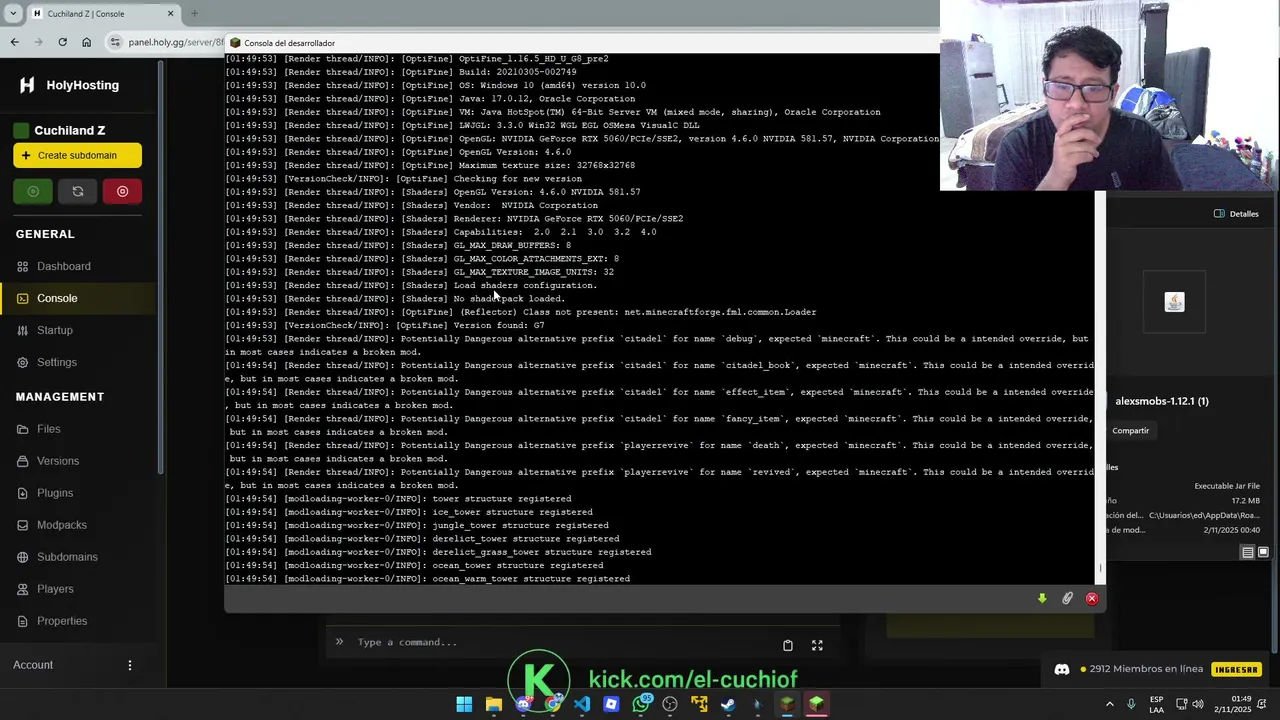The width and height of the screenshot is (1280, 720).
Task: Click the red close icon in developer console
Action: (x=1092, y=598)
